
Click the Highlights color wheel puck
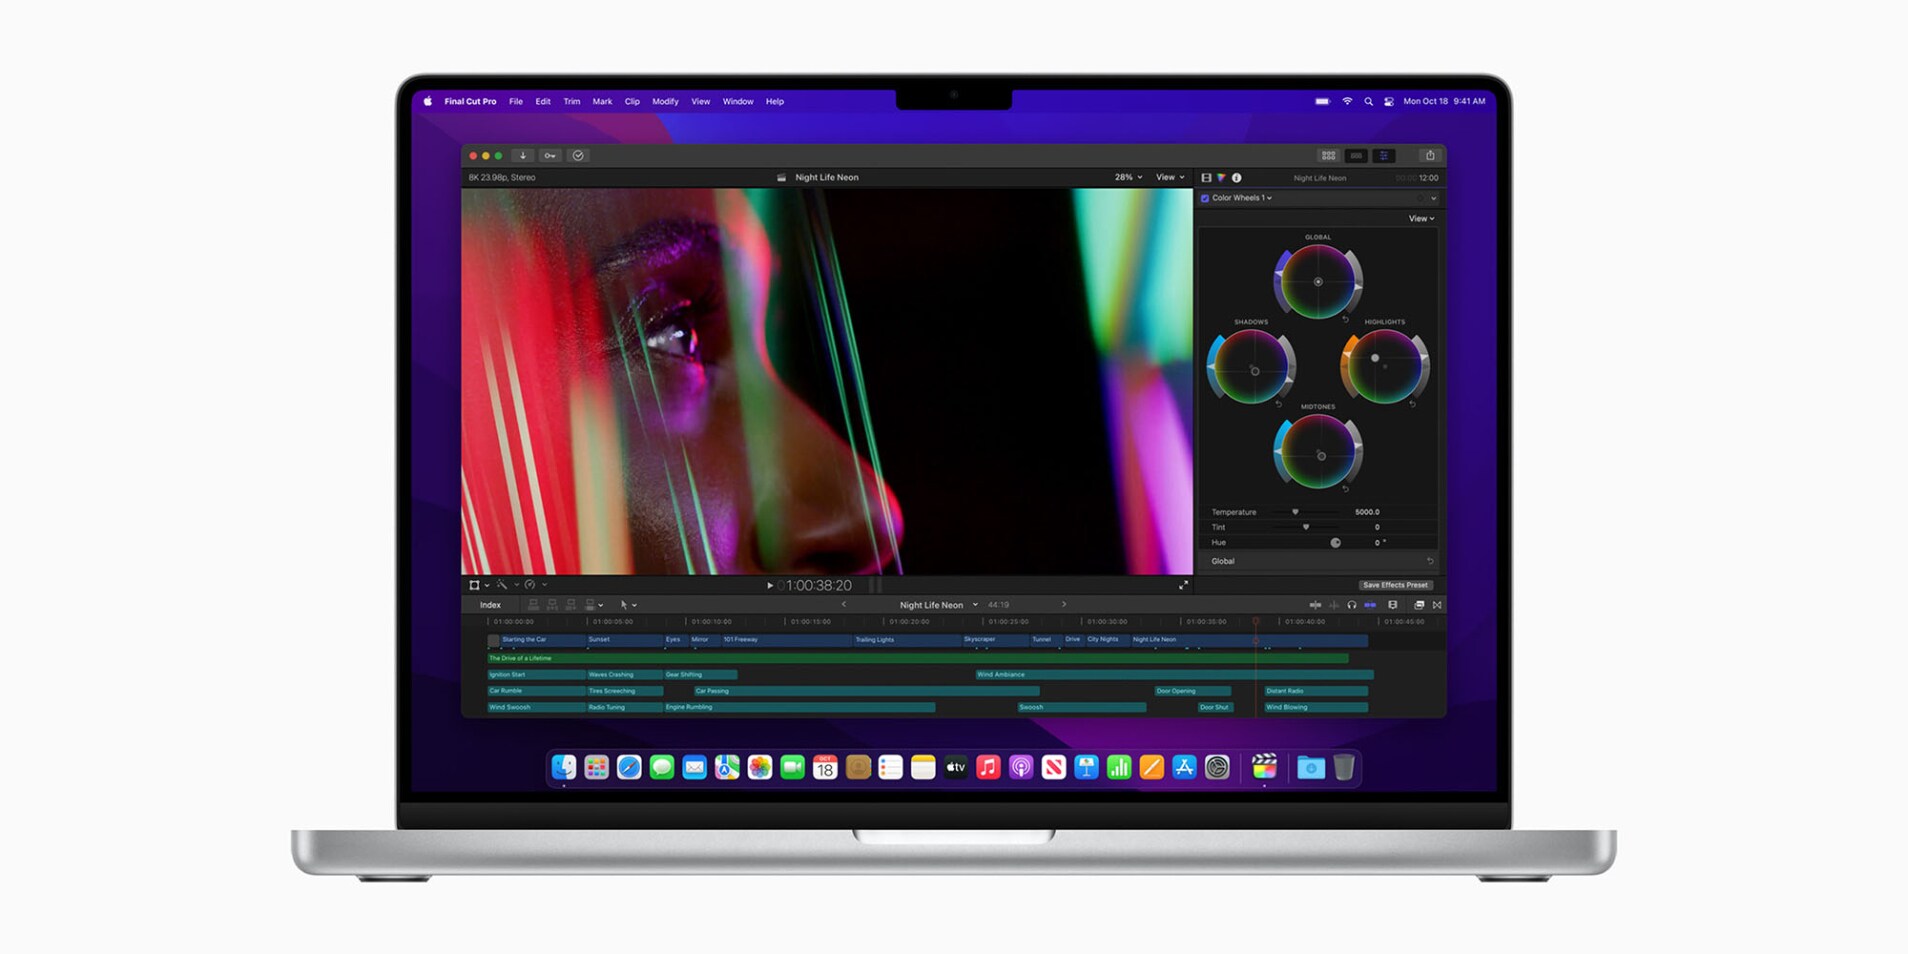[1375, 358]
